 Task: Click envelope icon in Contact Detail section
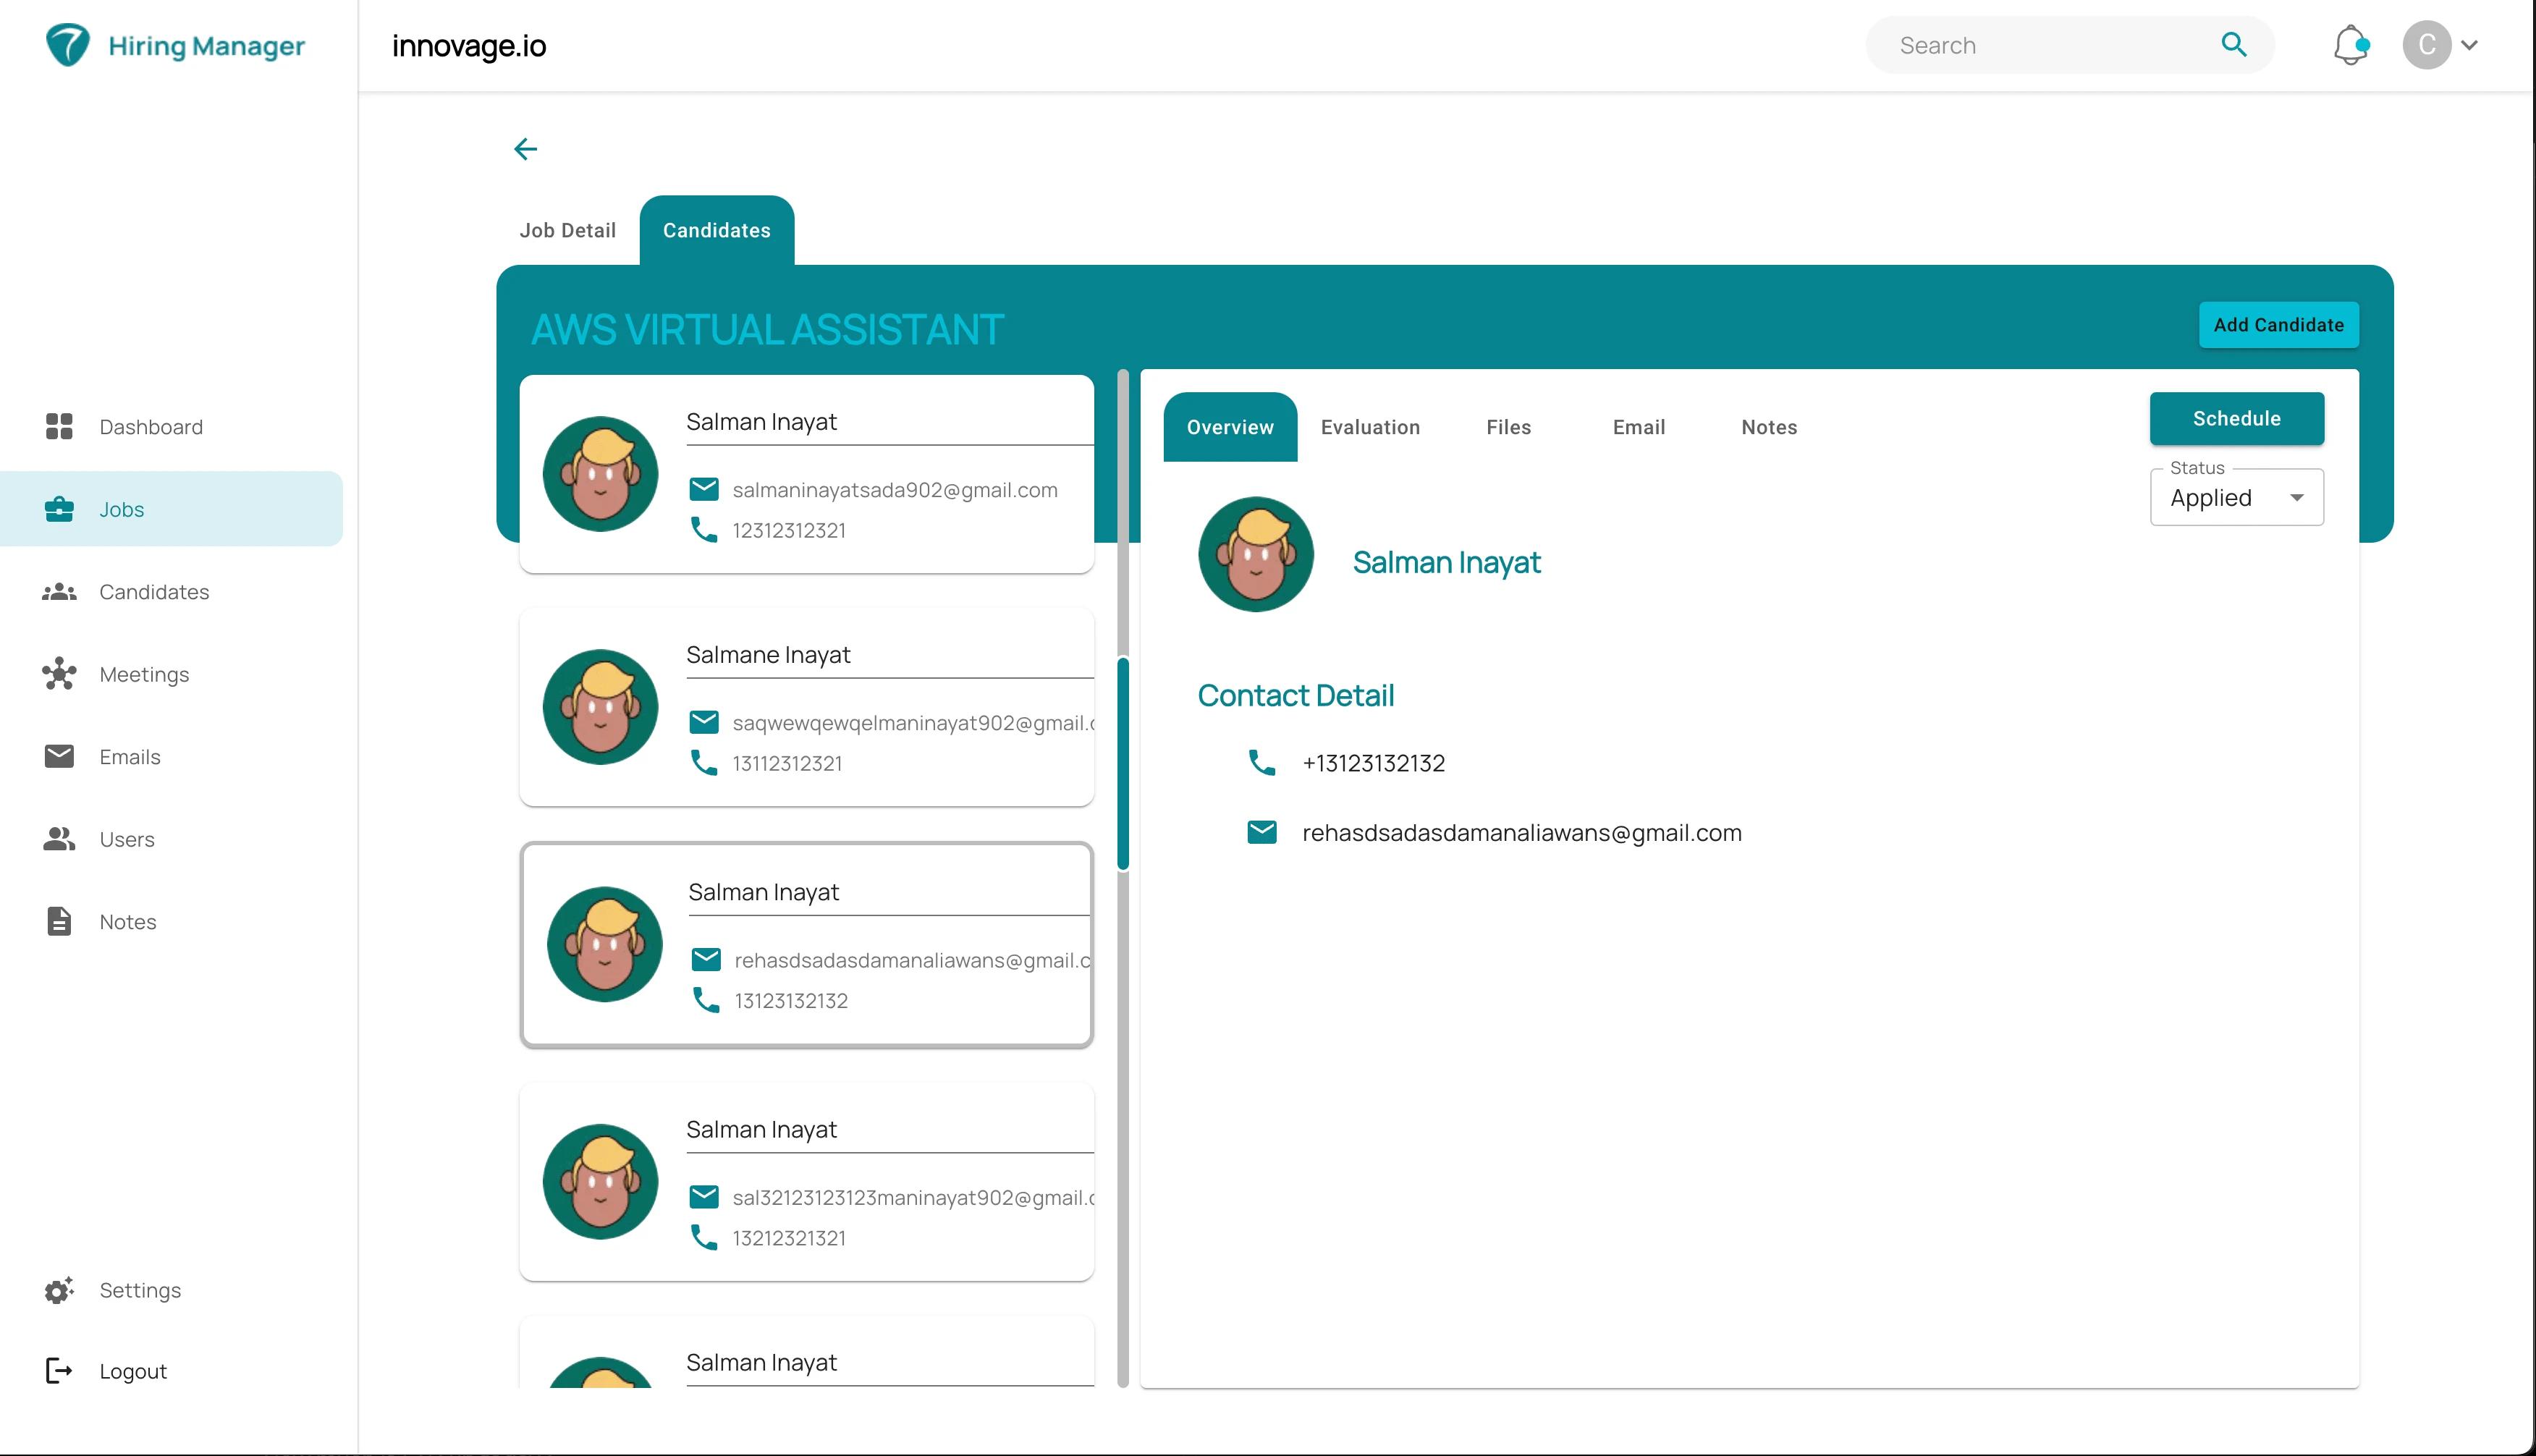(1262, 832)
